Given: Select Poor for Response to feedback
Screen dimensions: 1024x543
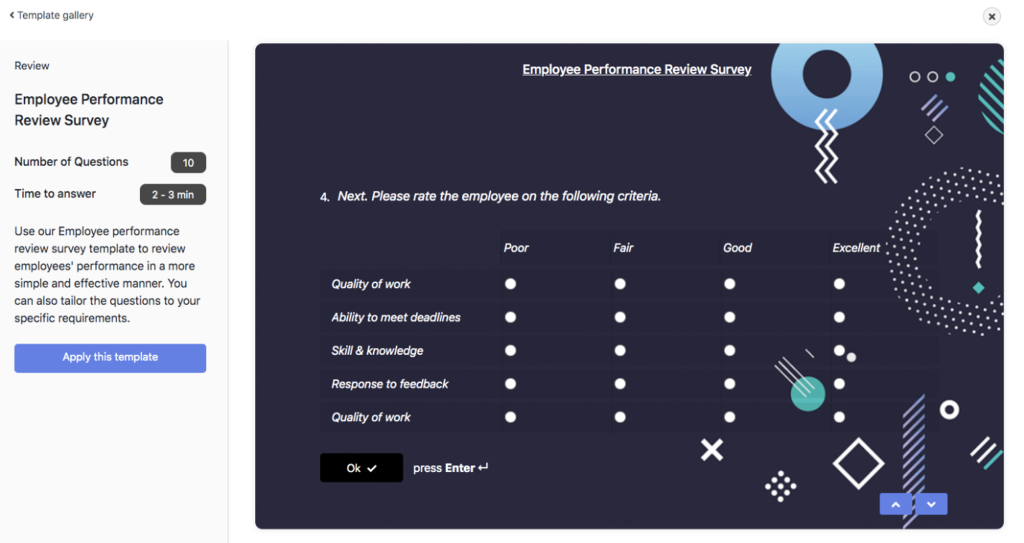Looking at the screenshot, I should (511, 384).
